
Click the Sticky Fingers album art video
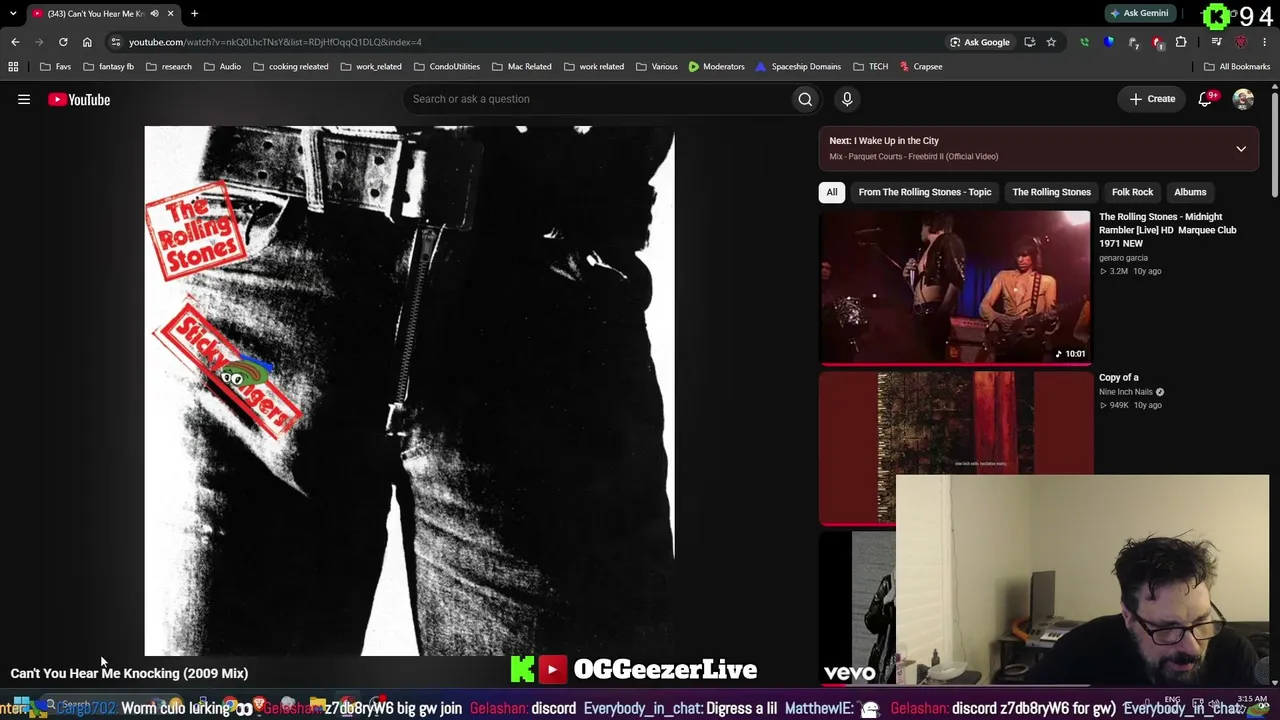409,391
